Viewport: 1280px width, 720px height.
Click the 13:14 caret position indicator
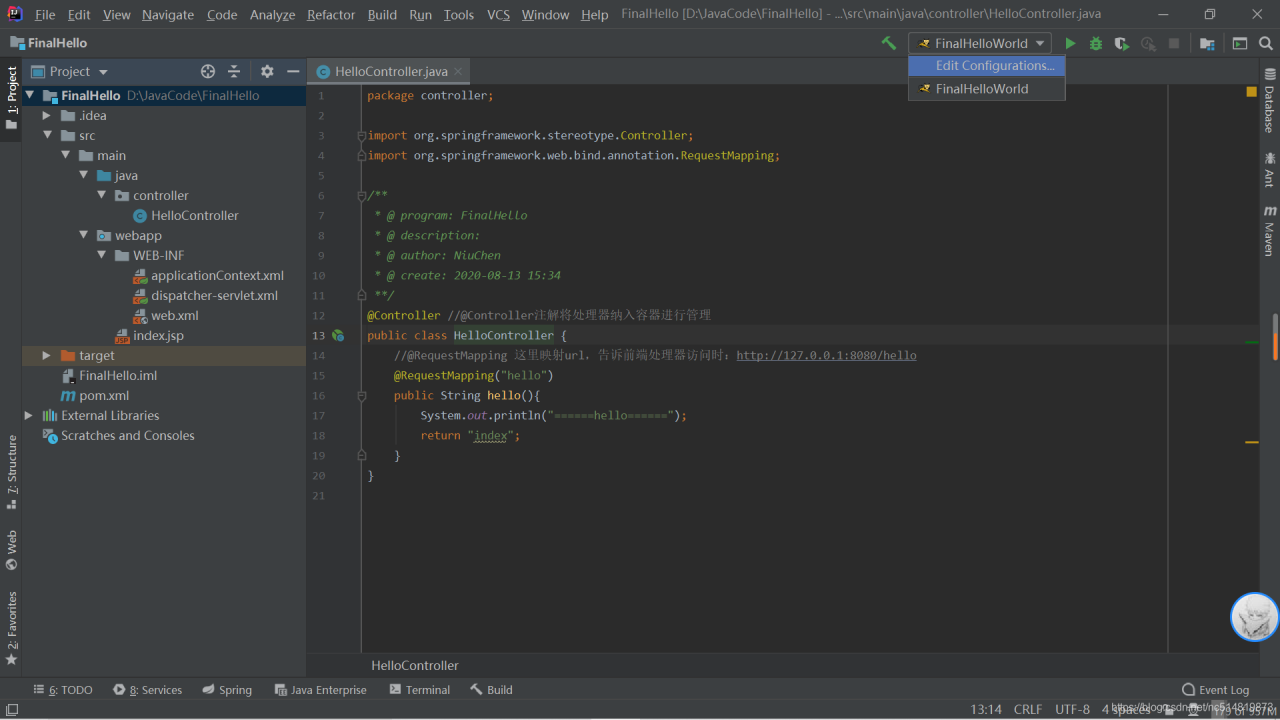click(x=985, y=709)
